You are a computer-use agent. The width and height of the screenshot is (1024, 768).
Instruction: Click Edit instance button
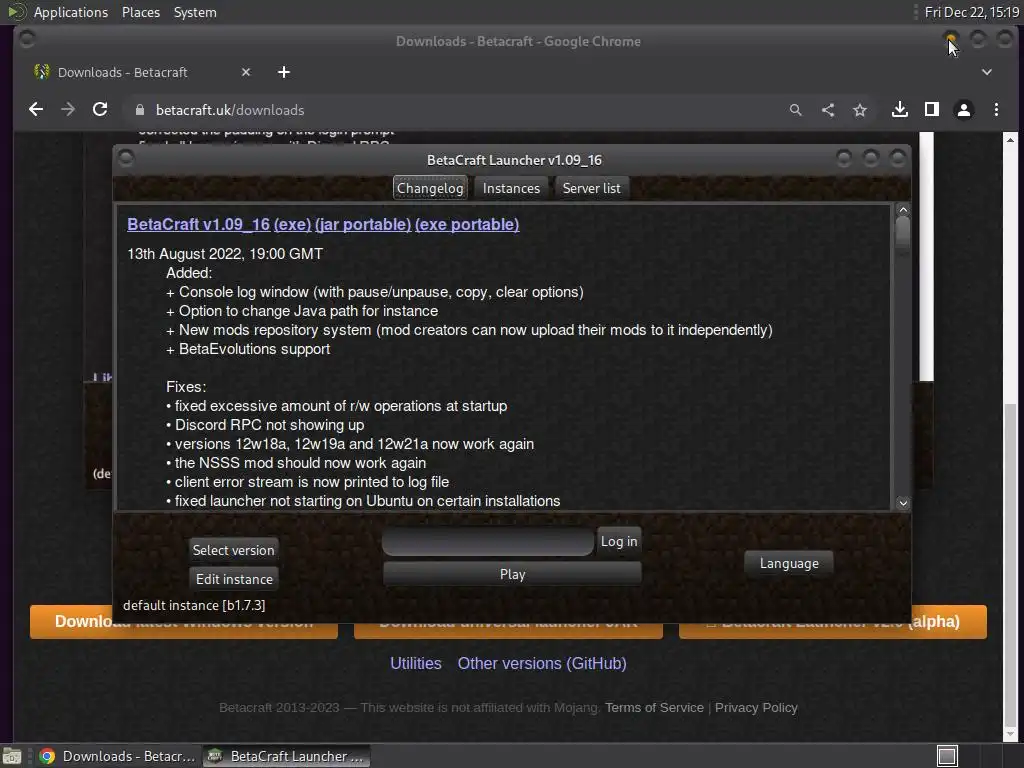(x=234, y=579)
